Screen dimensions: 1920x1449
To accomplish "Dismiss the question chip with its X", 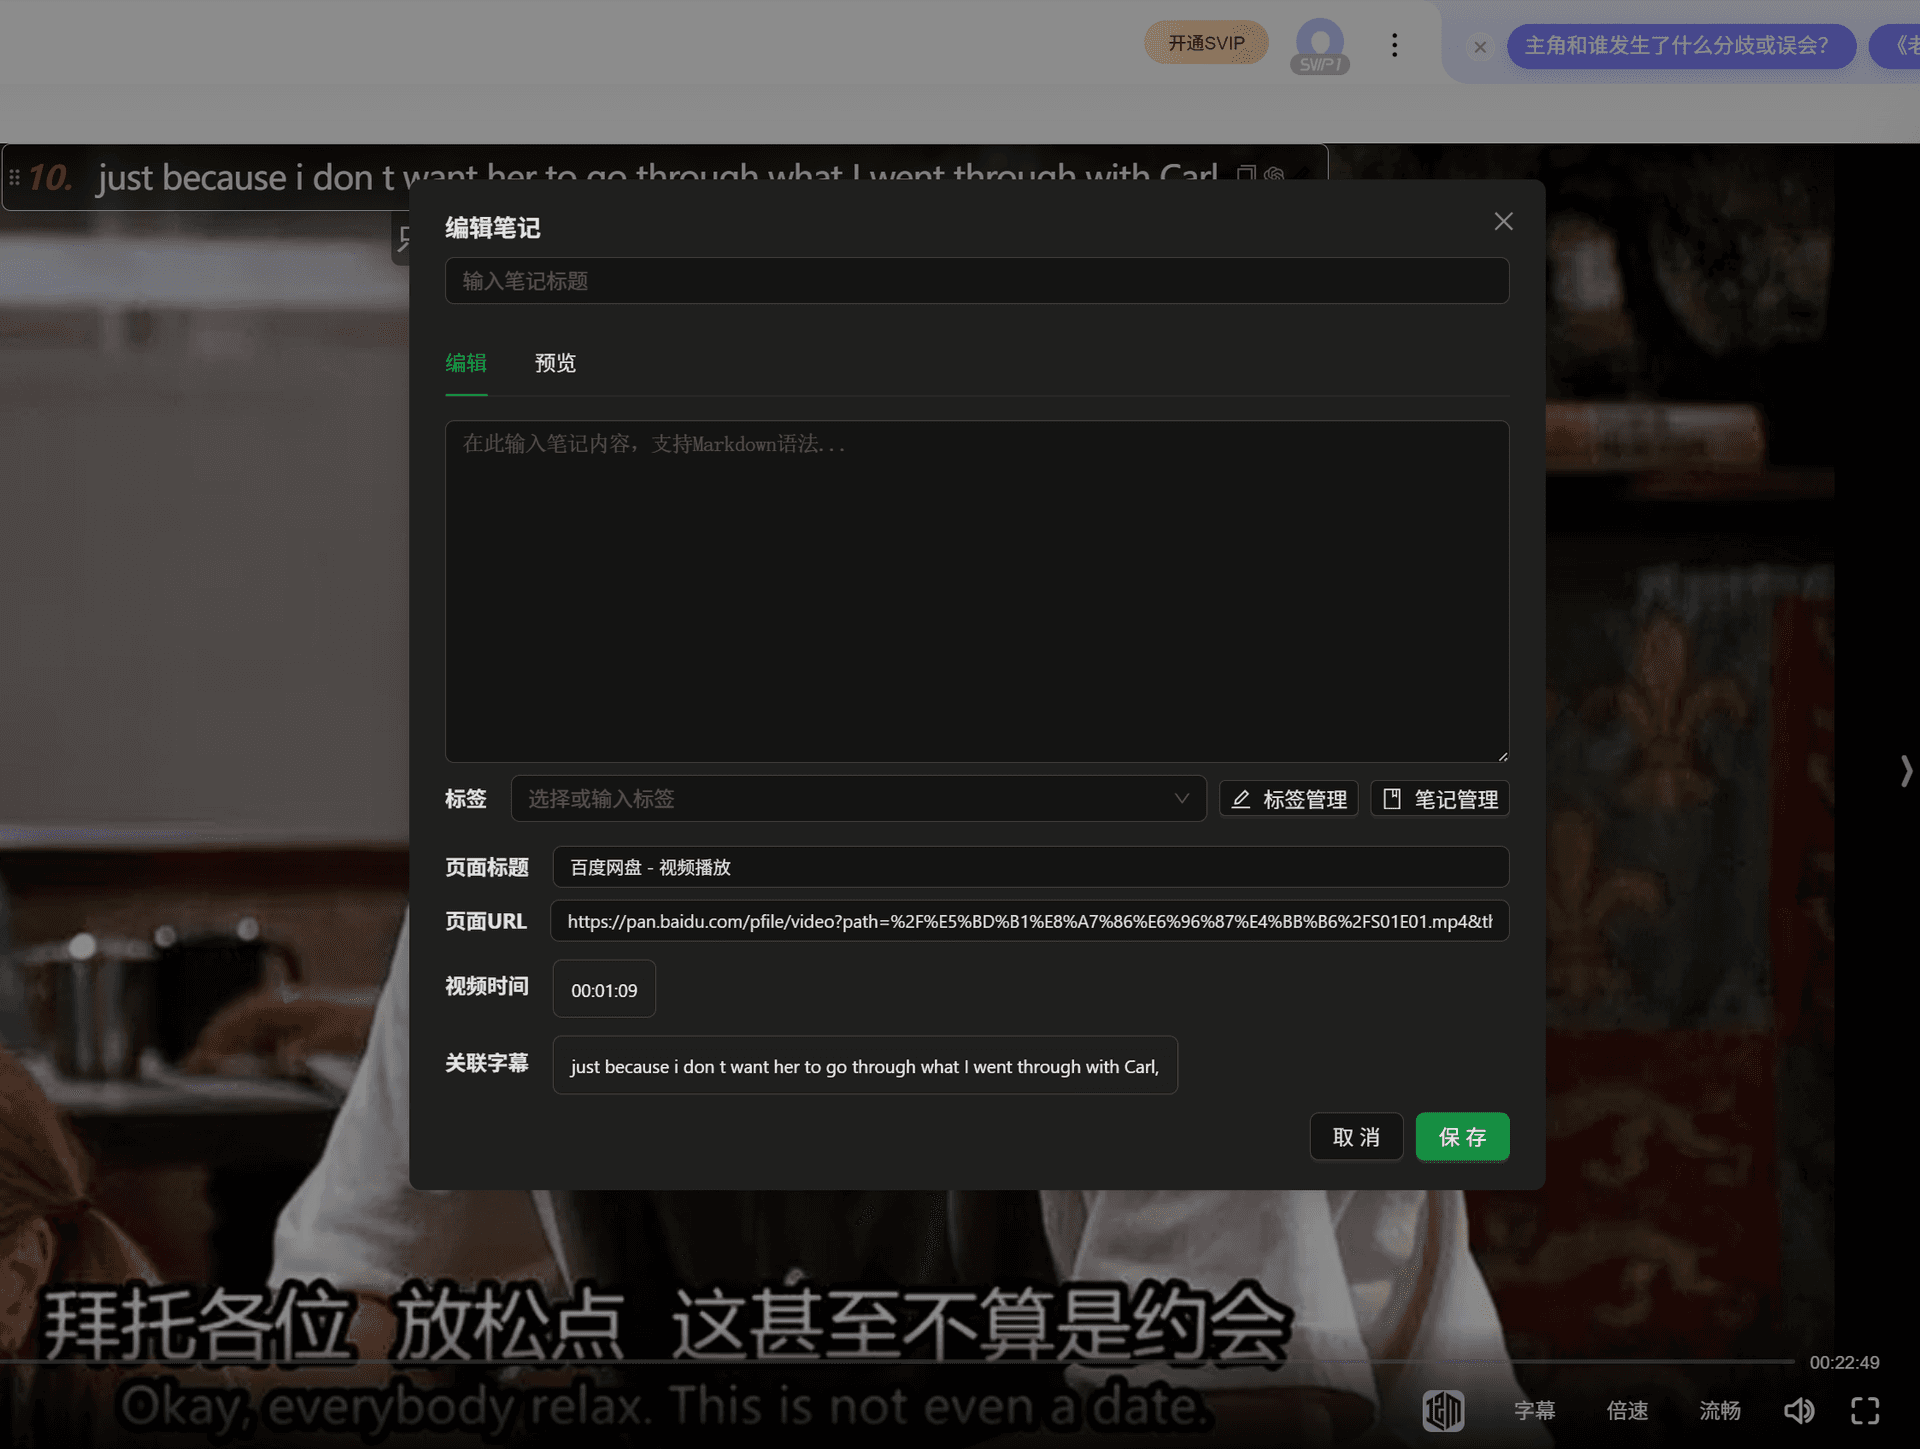I will pyautogui.click(x=1480, y=47).
